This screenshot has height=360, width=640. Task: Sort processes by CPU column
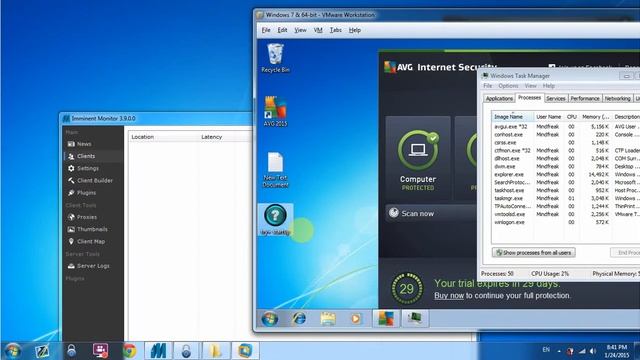[x=571, y=117]
